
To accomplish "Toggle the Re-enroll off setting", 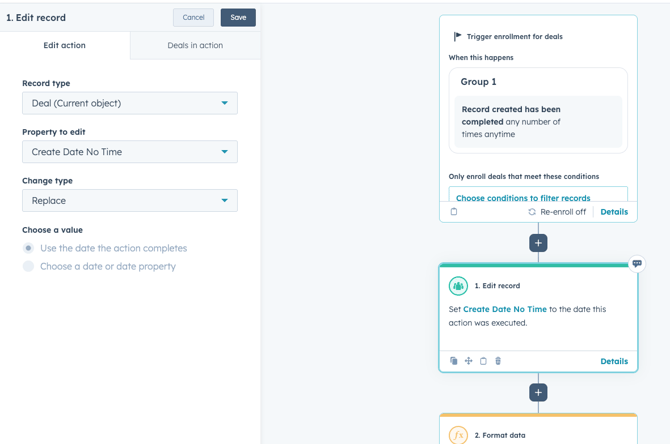I will (557, 212).
